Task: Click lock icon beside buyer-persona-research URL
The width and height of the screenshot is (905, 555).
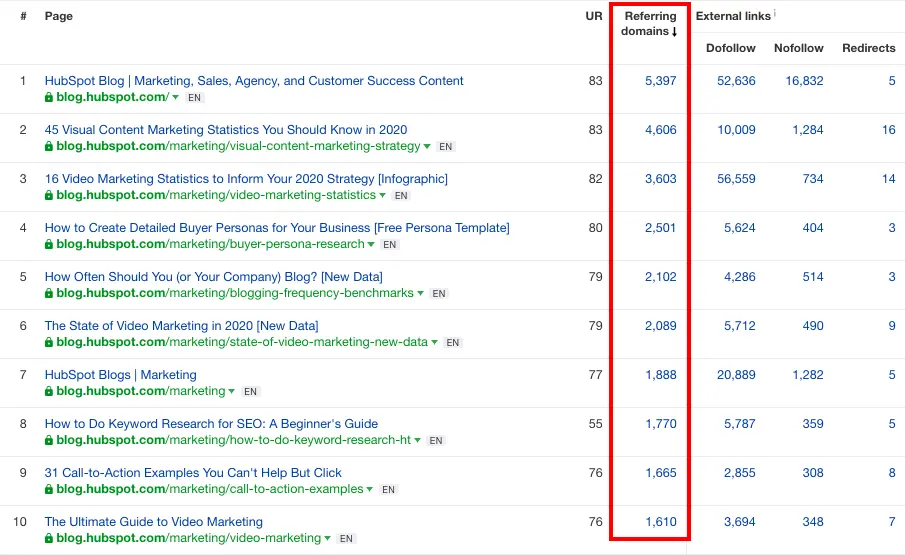Action: 49,245
